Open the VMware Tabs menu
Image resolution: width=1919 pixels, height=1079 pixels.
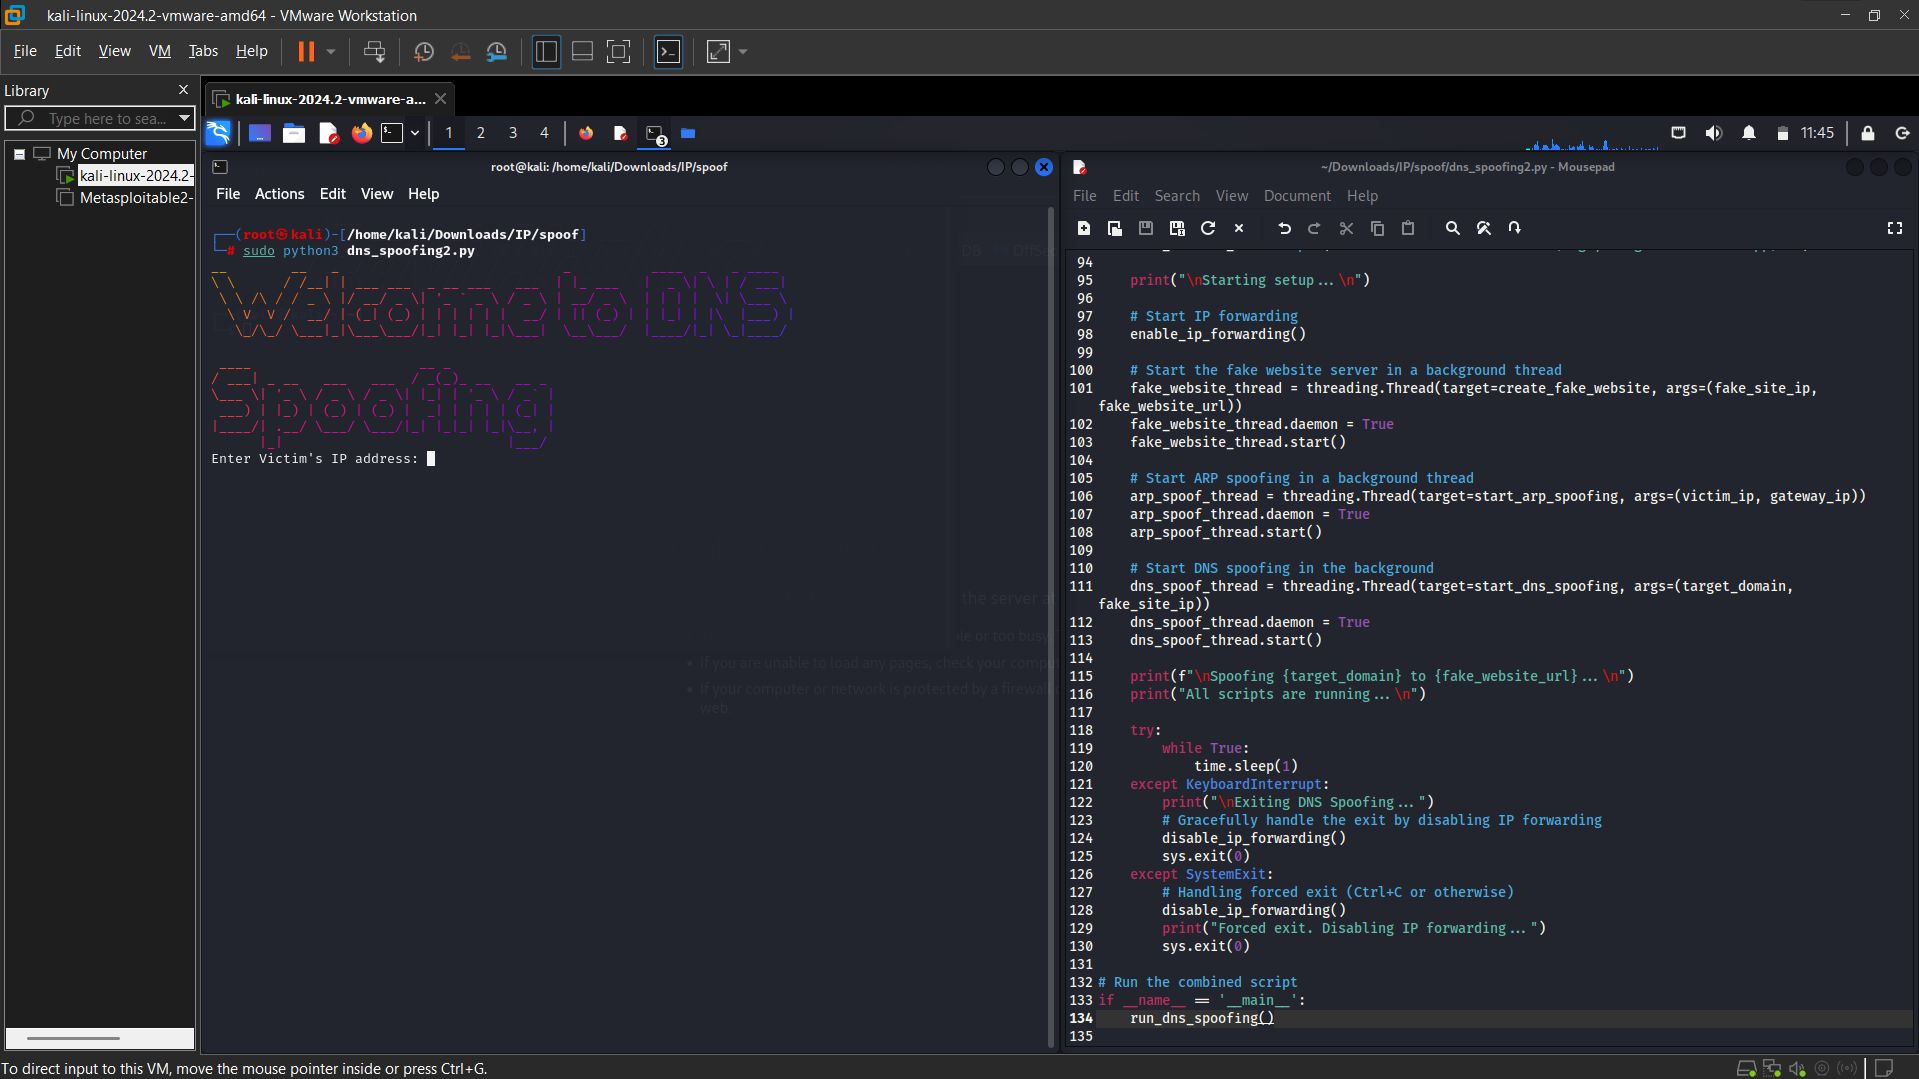pyautogui.click(x=203, y=51)
